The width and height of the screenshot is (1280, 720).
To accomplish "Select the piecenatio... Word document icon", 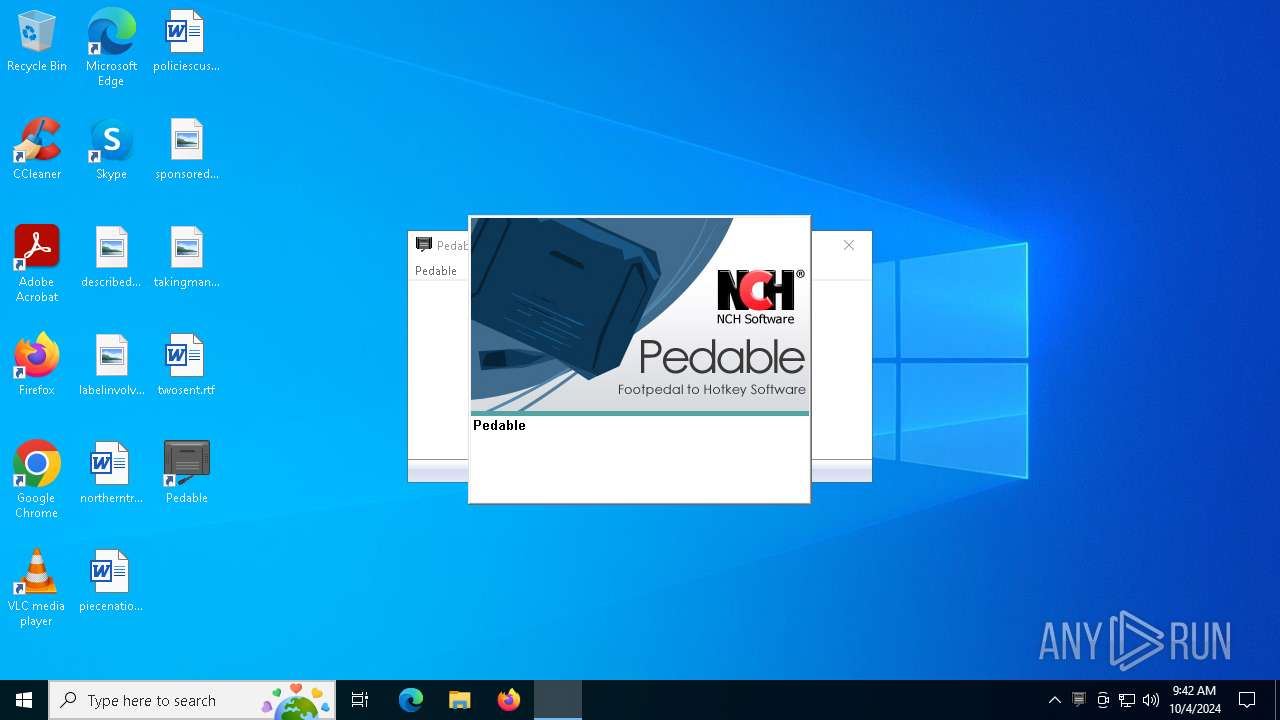I will (111, 582).
